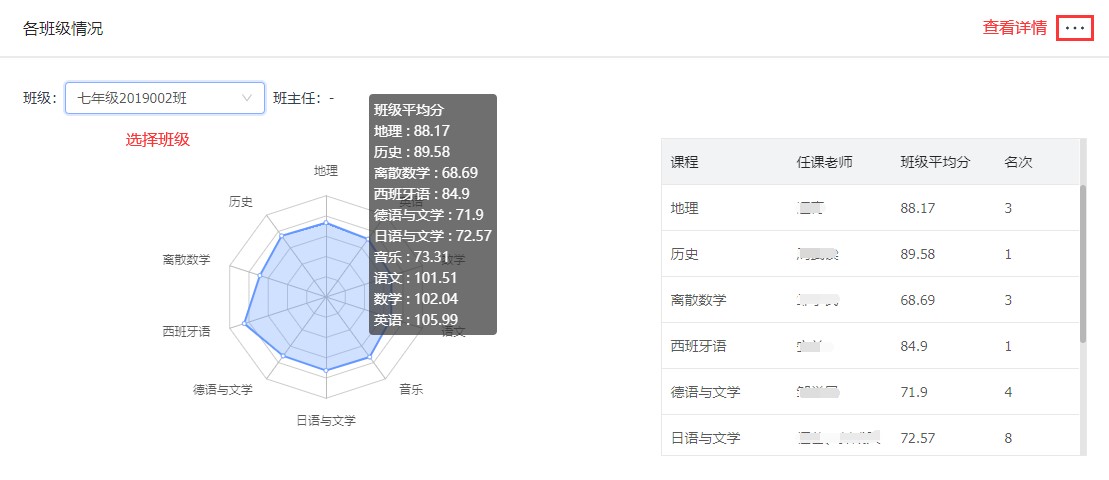Viewport: 1109px width, 480px height.
Task: Expand the 班级 dropdown arrow
Action: pyautogui.click(x=247, y=98)
